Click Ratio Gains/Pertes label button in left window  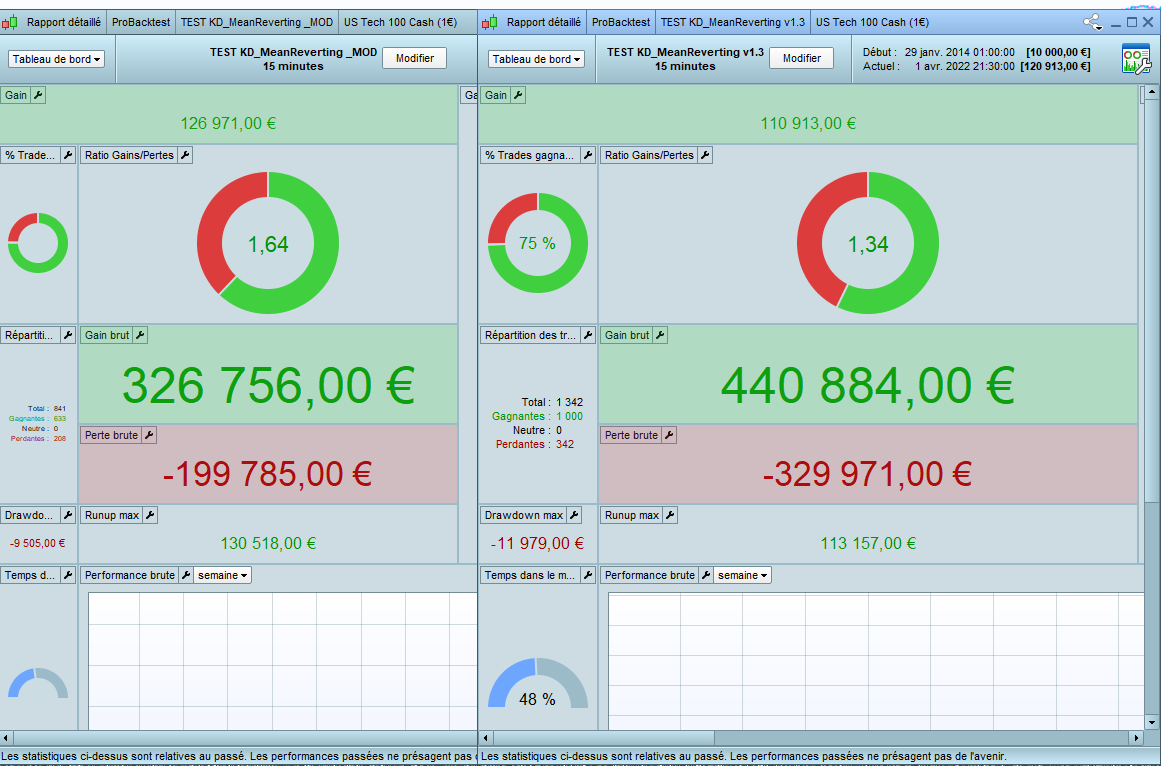pos(129,155)
